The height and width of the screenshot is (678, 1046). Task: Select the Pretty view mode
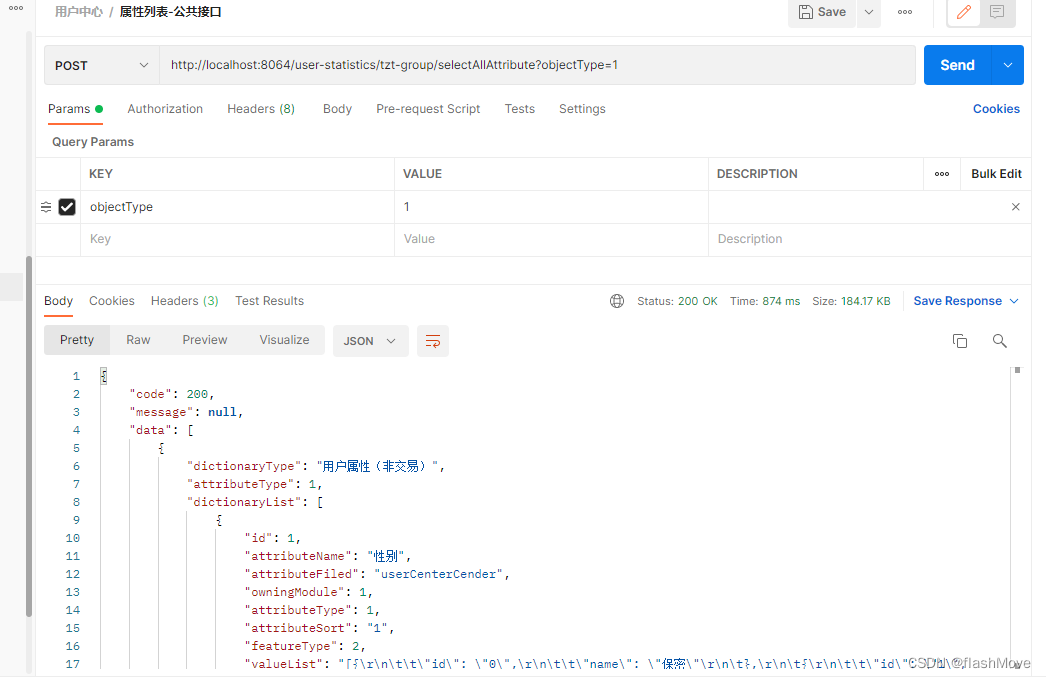coord(77,340)
